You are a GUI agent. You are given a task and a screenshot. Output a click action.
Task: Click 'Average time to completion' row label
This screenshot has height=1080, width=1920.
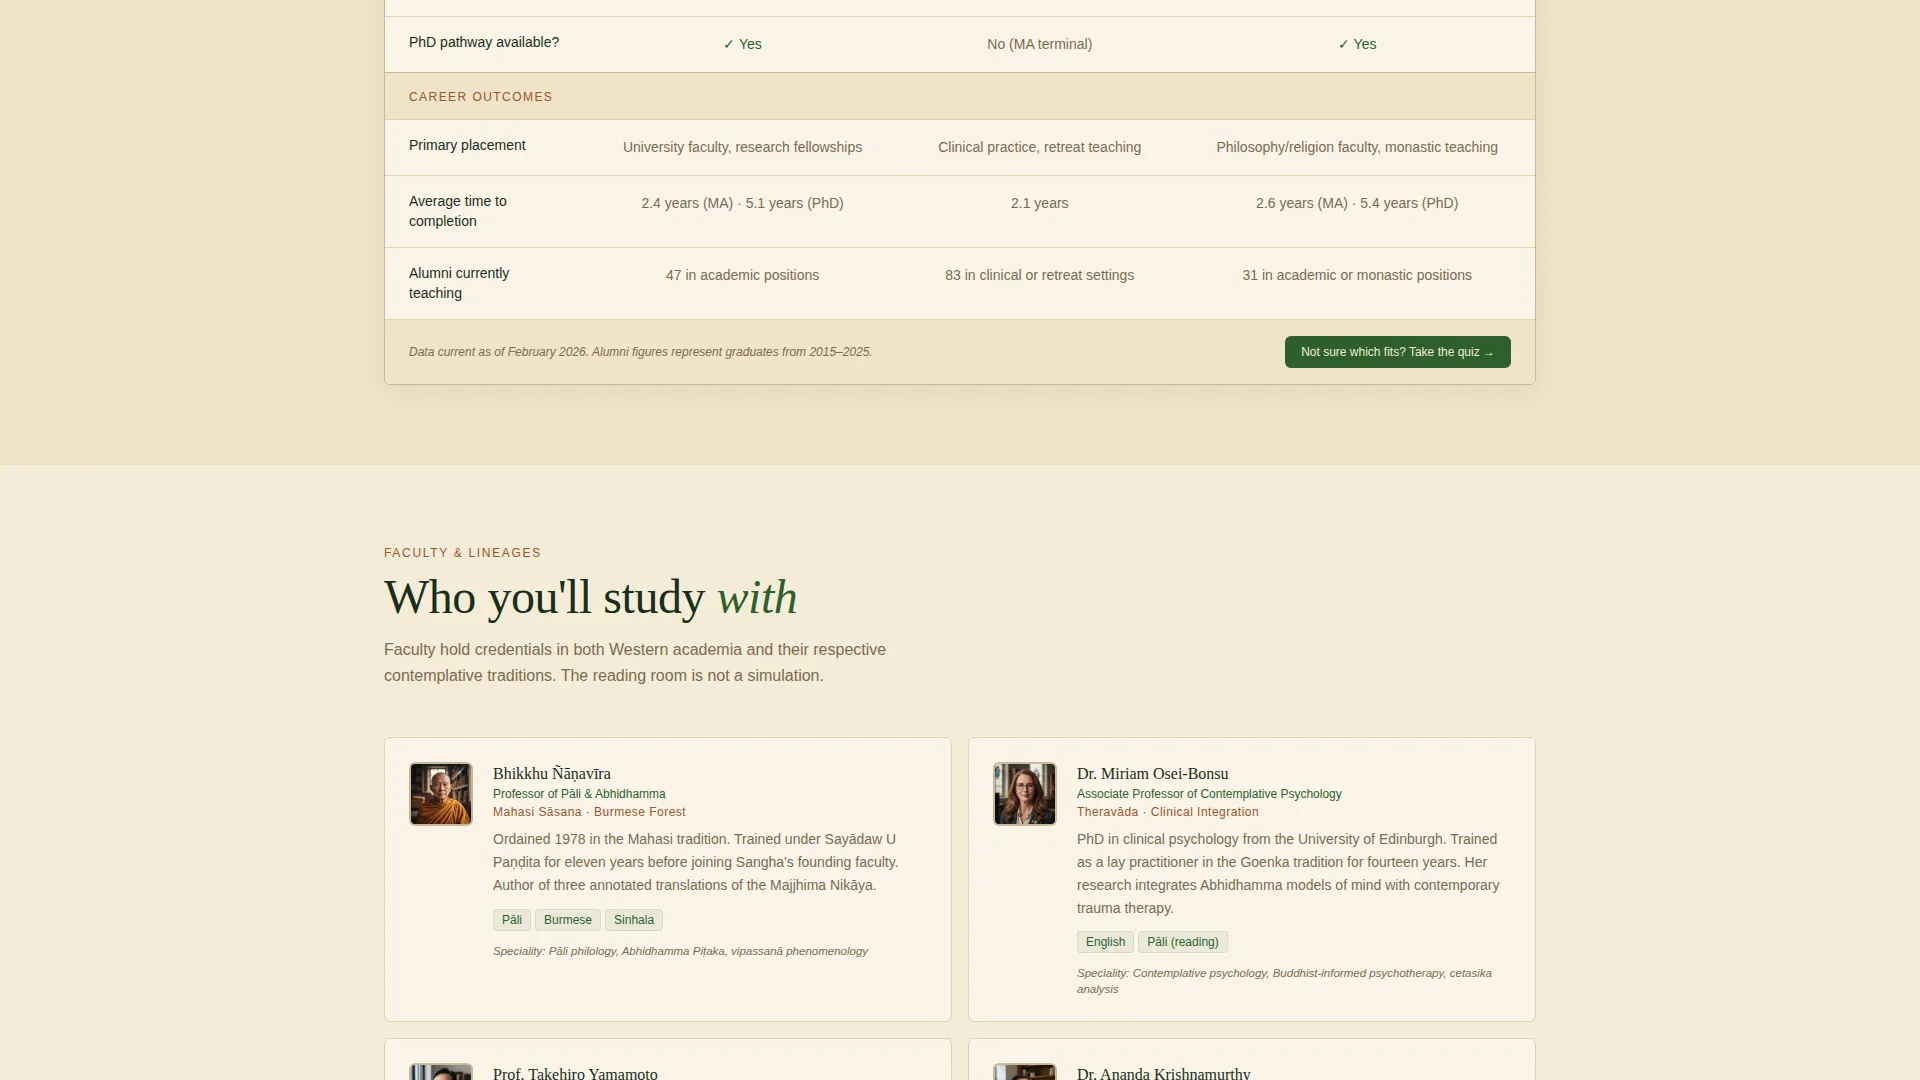pyautogui.click(x=458, y=211)
